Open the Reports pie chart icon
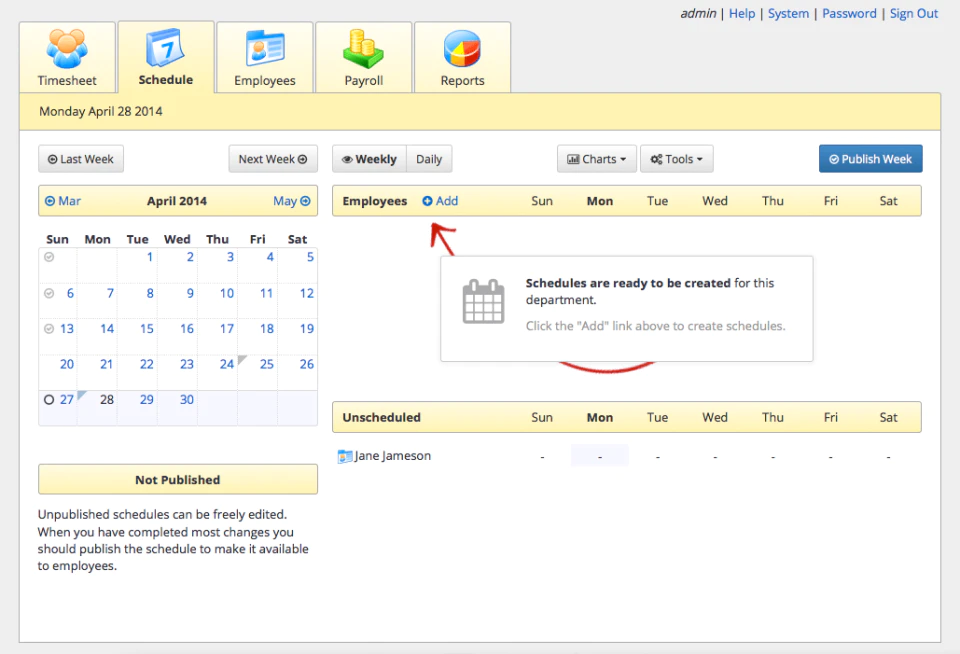Image resolution: width=960 pixels, height=654 pixels. pyautogui.click(x=462, y=48)
